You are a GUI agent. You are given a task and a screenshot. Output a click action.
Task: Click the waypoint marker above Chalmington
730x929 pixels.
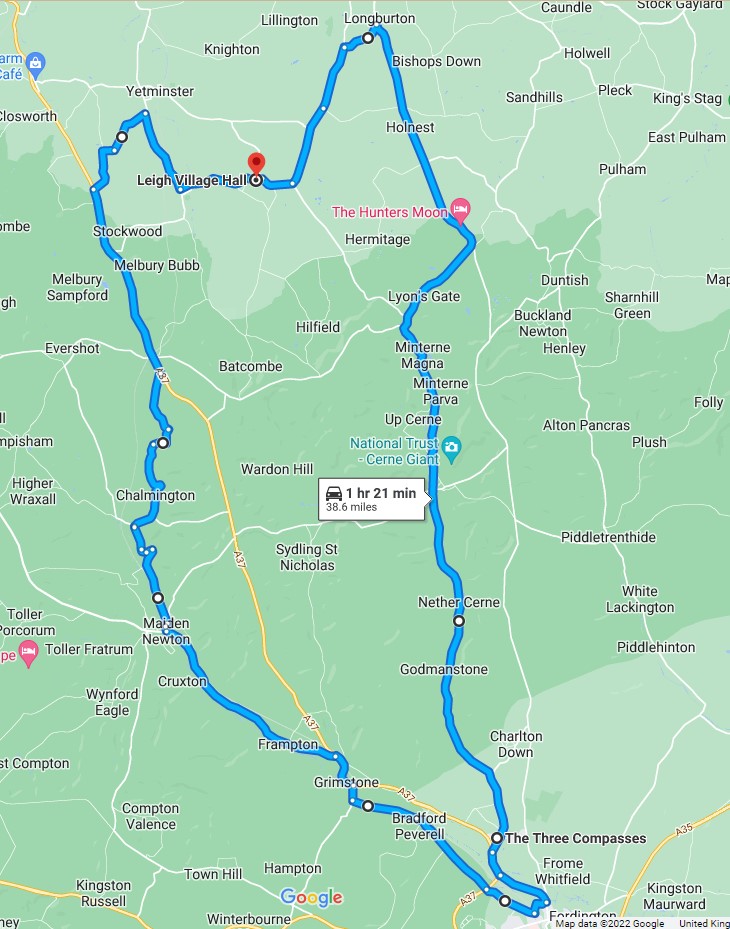click(x=163, y=443)
